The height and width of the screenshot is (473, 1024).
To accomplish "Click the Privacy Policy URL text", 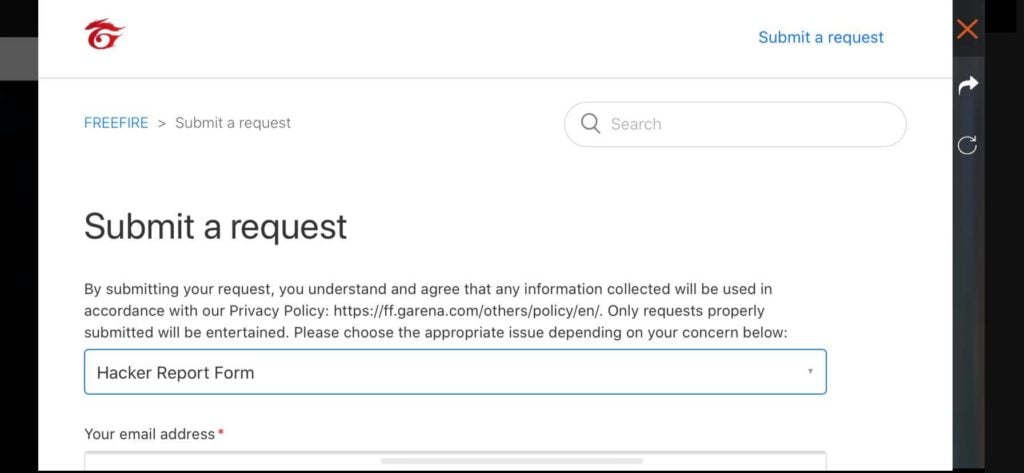I will click(468, 311).
